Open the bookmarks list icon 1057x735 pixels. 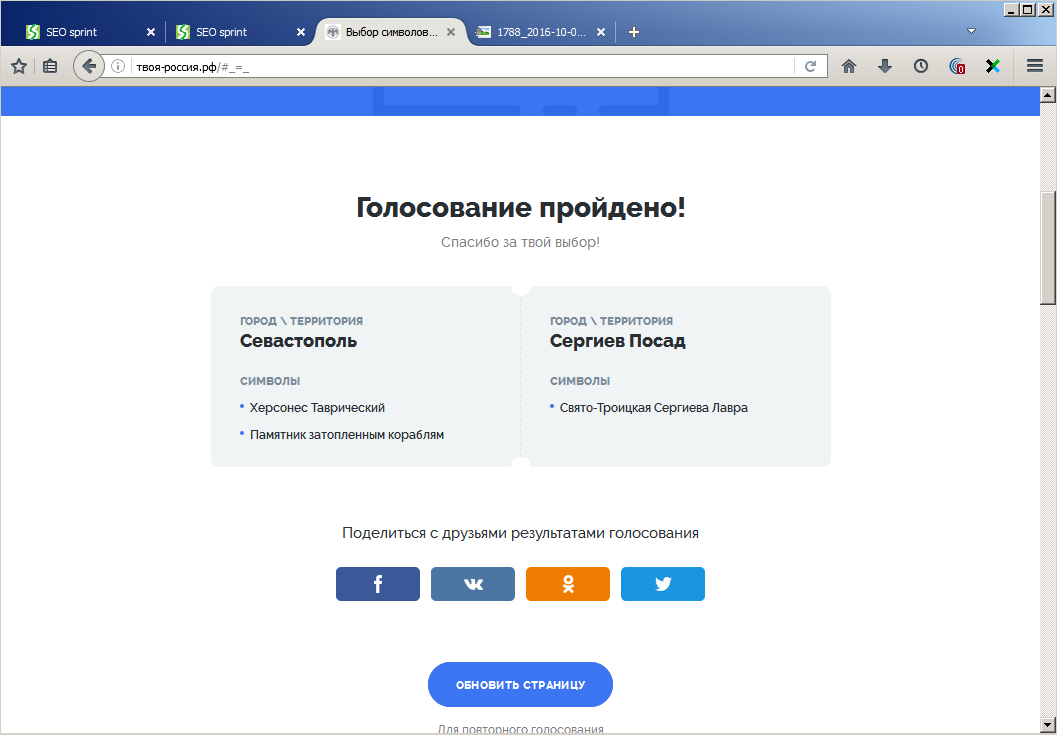tap(50, 66)
